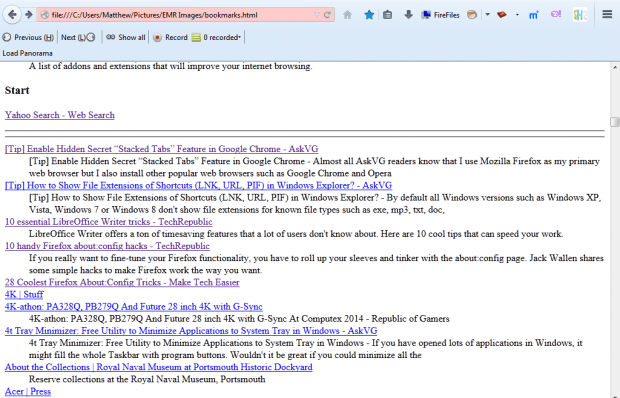Open 10 essential LibreOffice Writer tricks link

coord(108,222)
